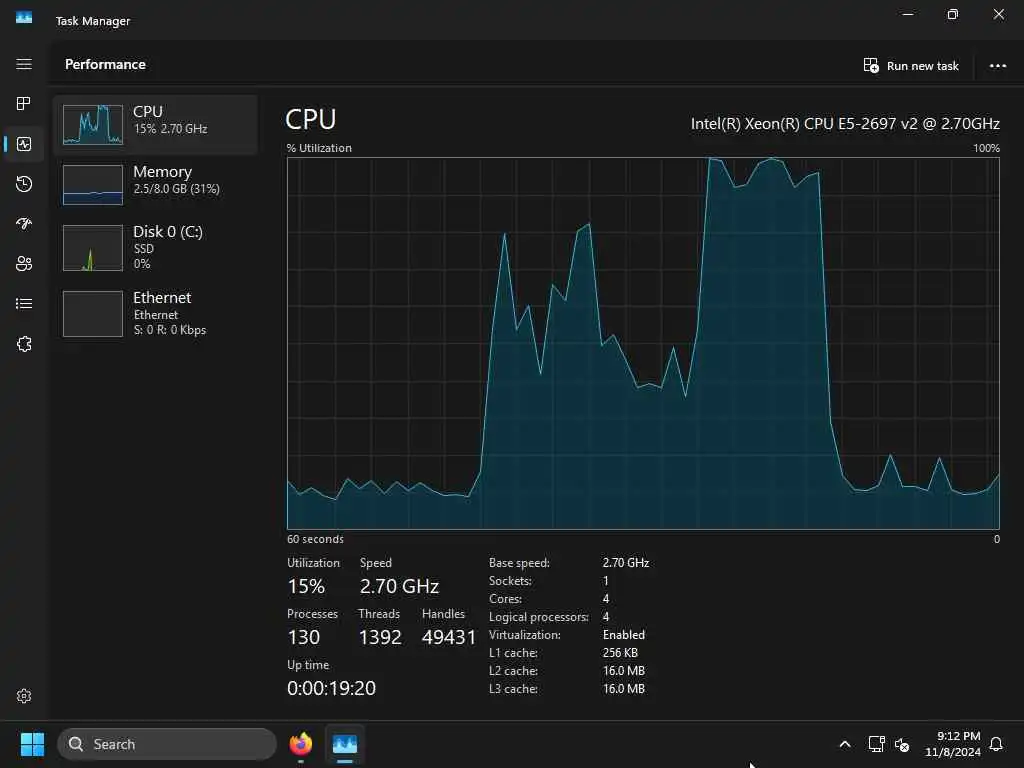Viewport: 1024px width, 768px height.
Task: Click the L1 cache 256 KB value
Action: coord(620,652)
